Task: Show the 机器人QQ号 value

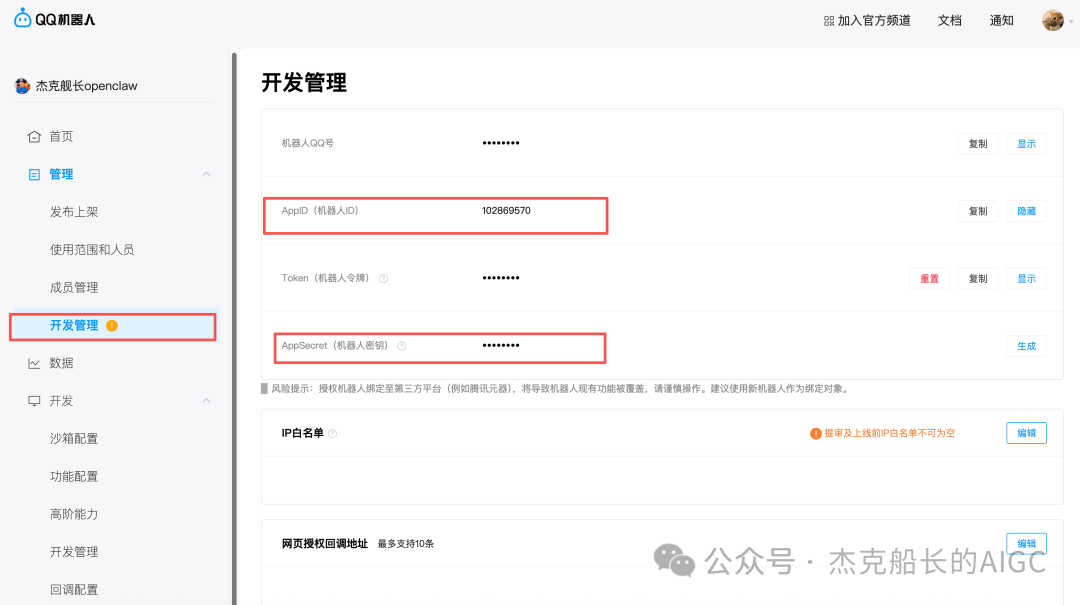Action: (x=1026, y=144)
